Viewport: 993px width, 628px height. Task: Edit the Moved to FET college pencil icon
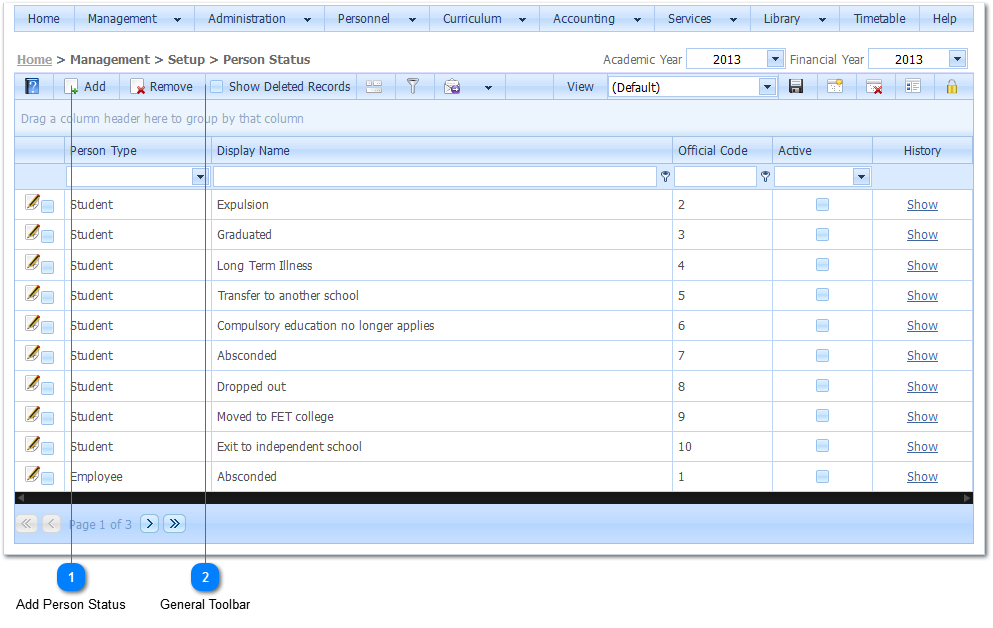[32, 414]
